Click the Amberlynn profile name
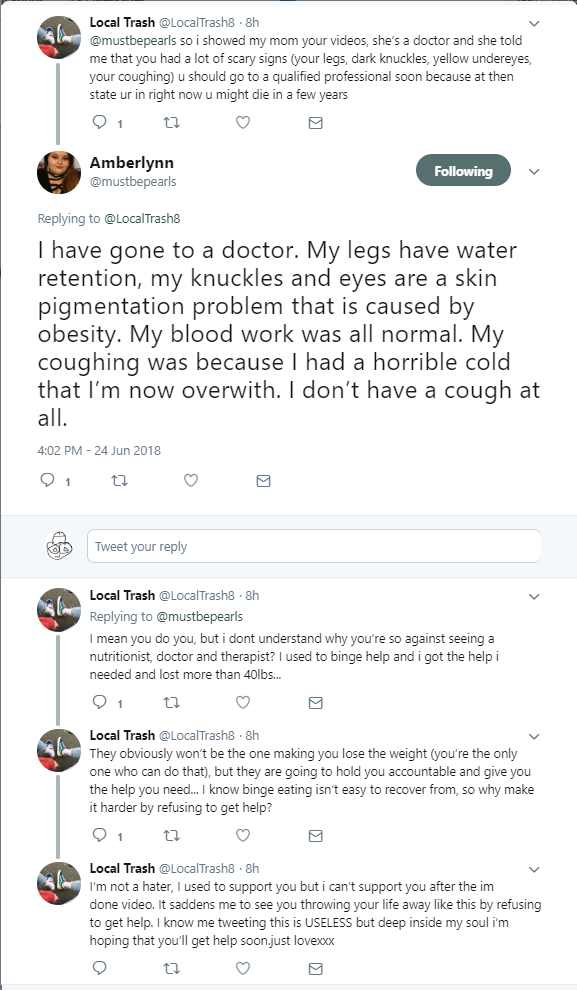577x990 pixels. [x=131, y=162]
